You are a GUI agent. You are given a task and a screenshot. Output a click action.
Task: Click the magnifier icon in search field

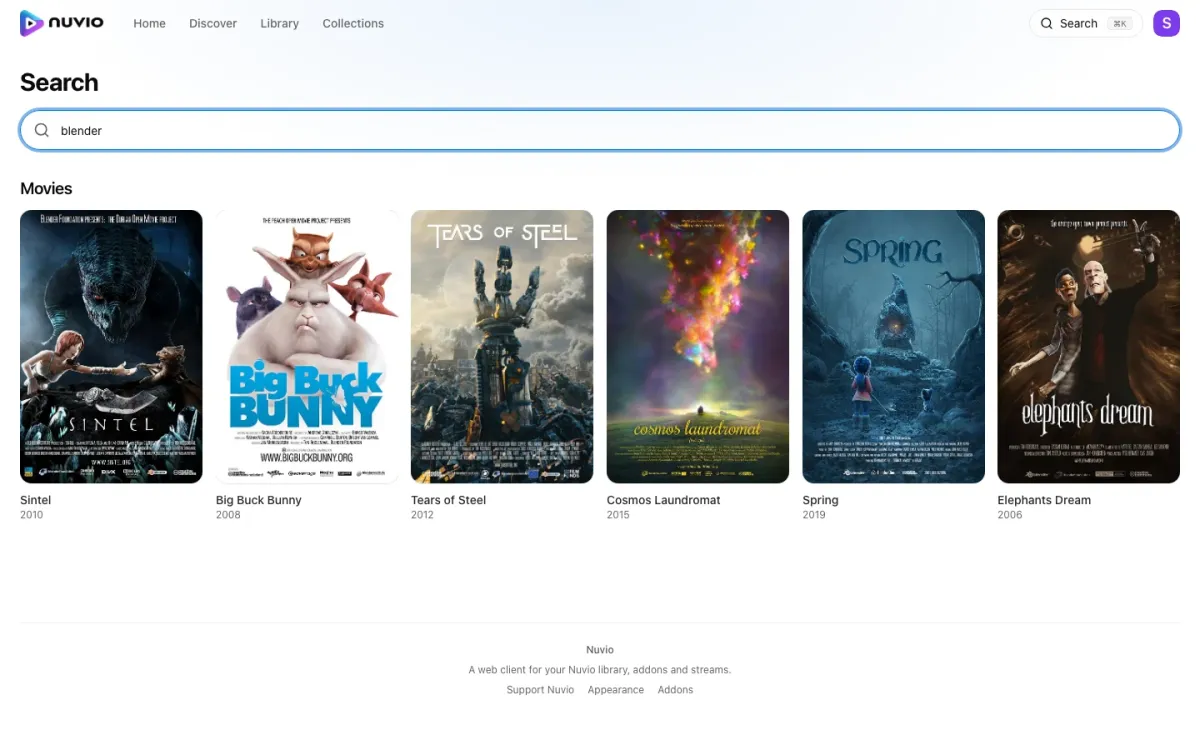click(x=42, y=130)
